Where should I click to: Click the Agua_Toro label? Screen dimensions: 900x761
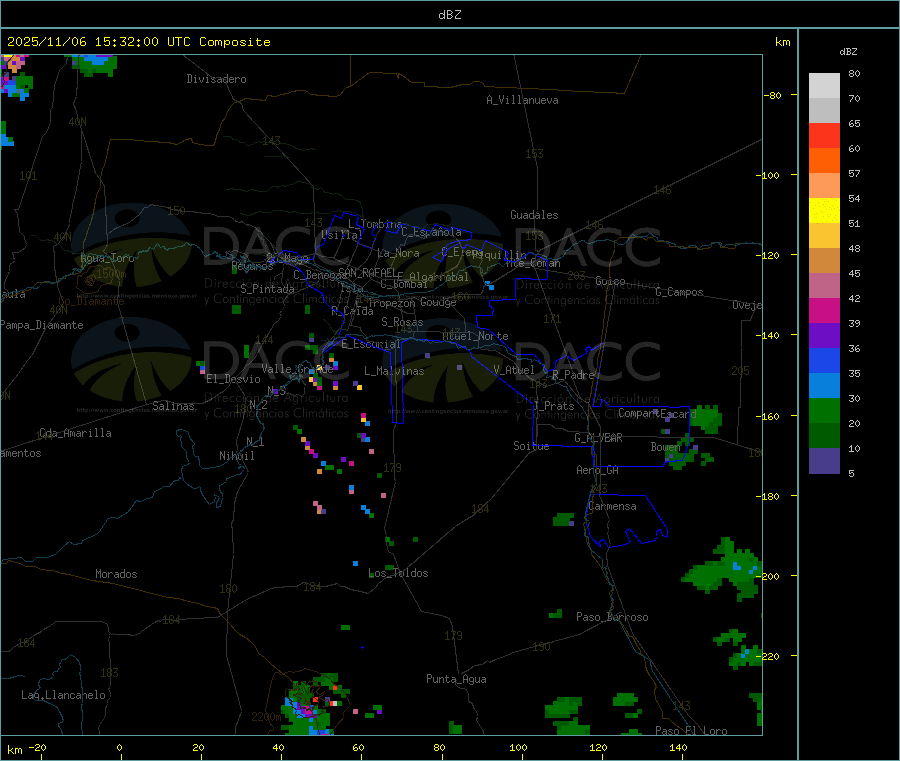pyautogui.click(x=107, y=258)
